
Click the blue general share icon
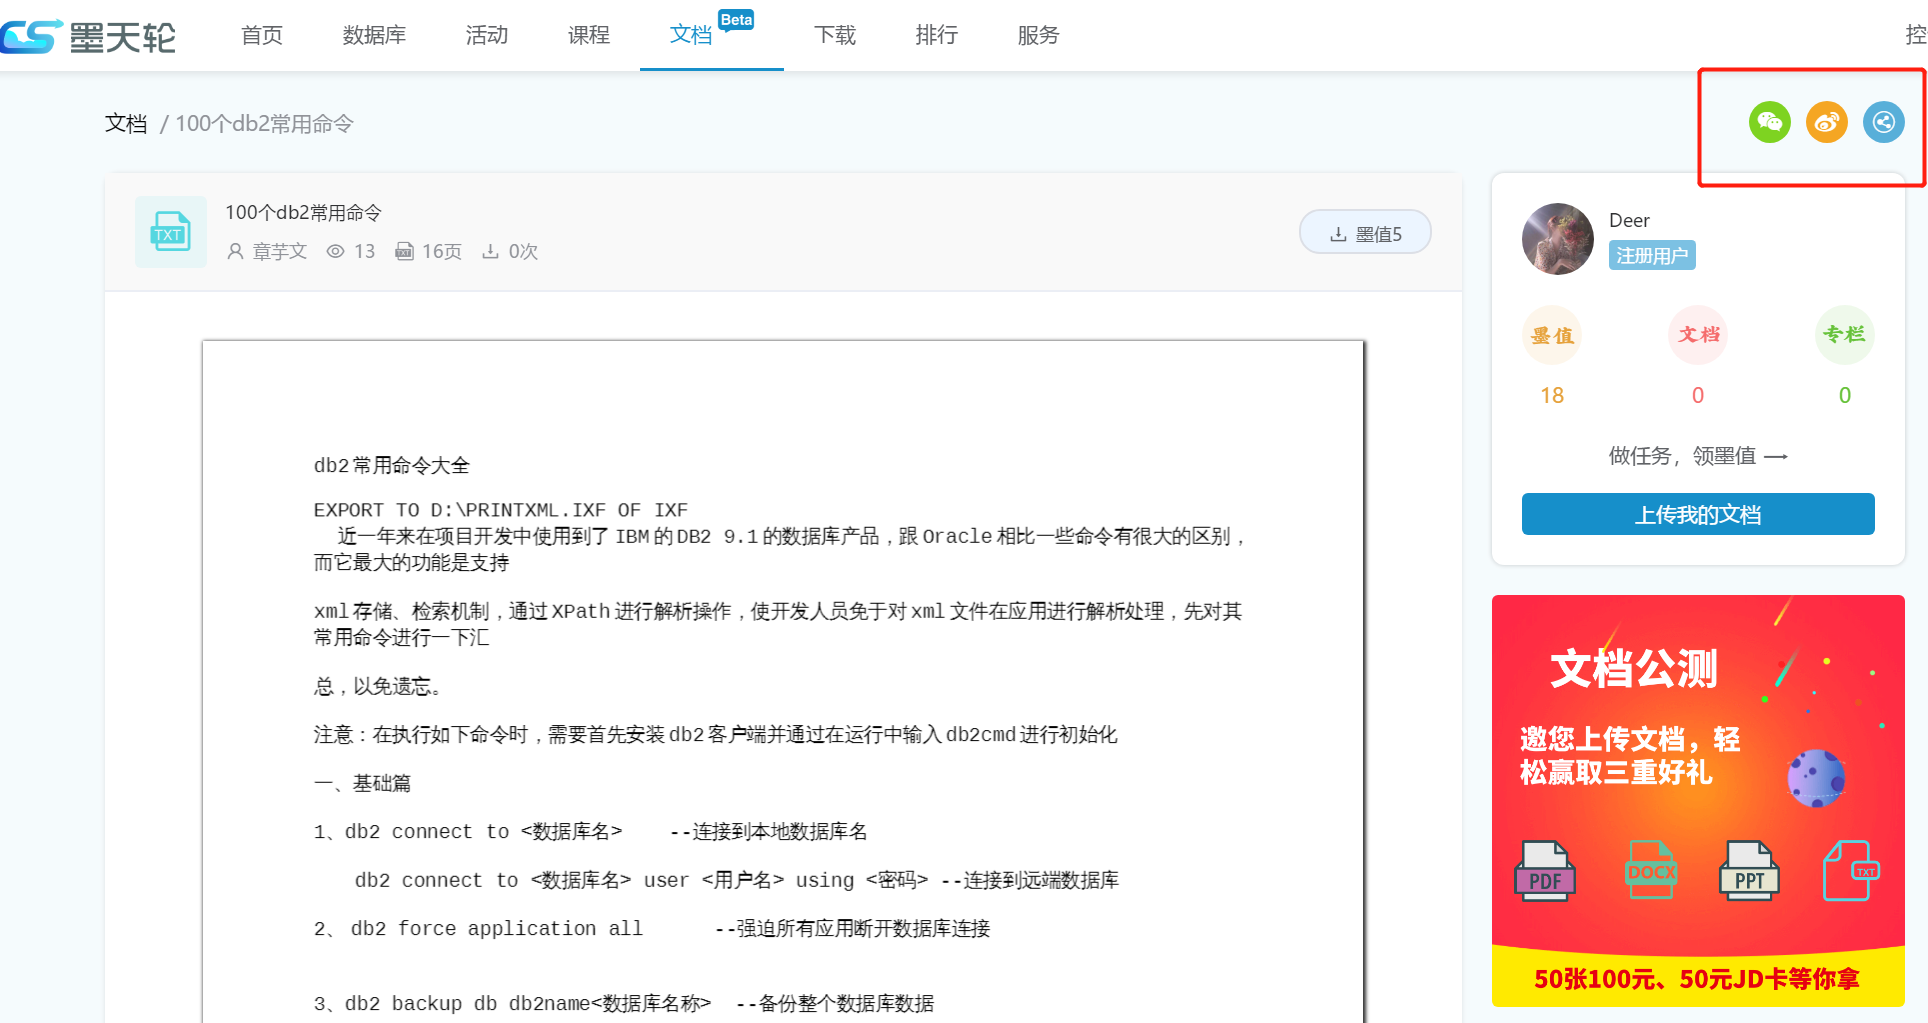1883,122
